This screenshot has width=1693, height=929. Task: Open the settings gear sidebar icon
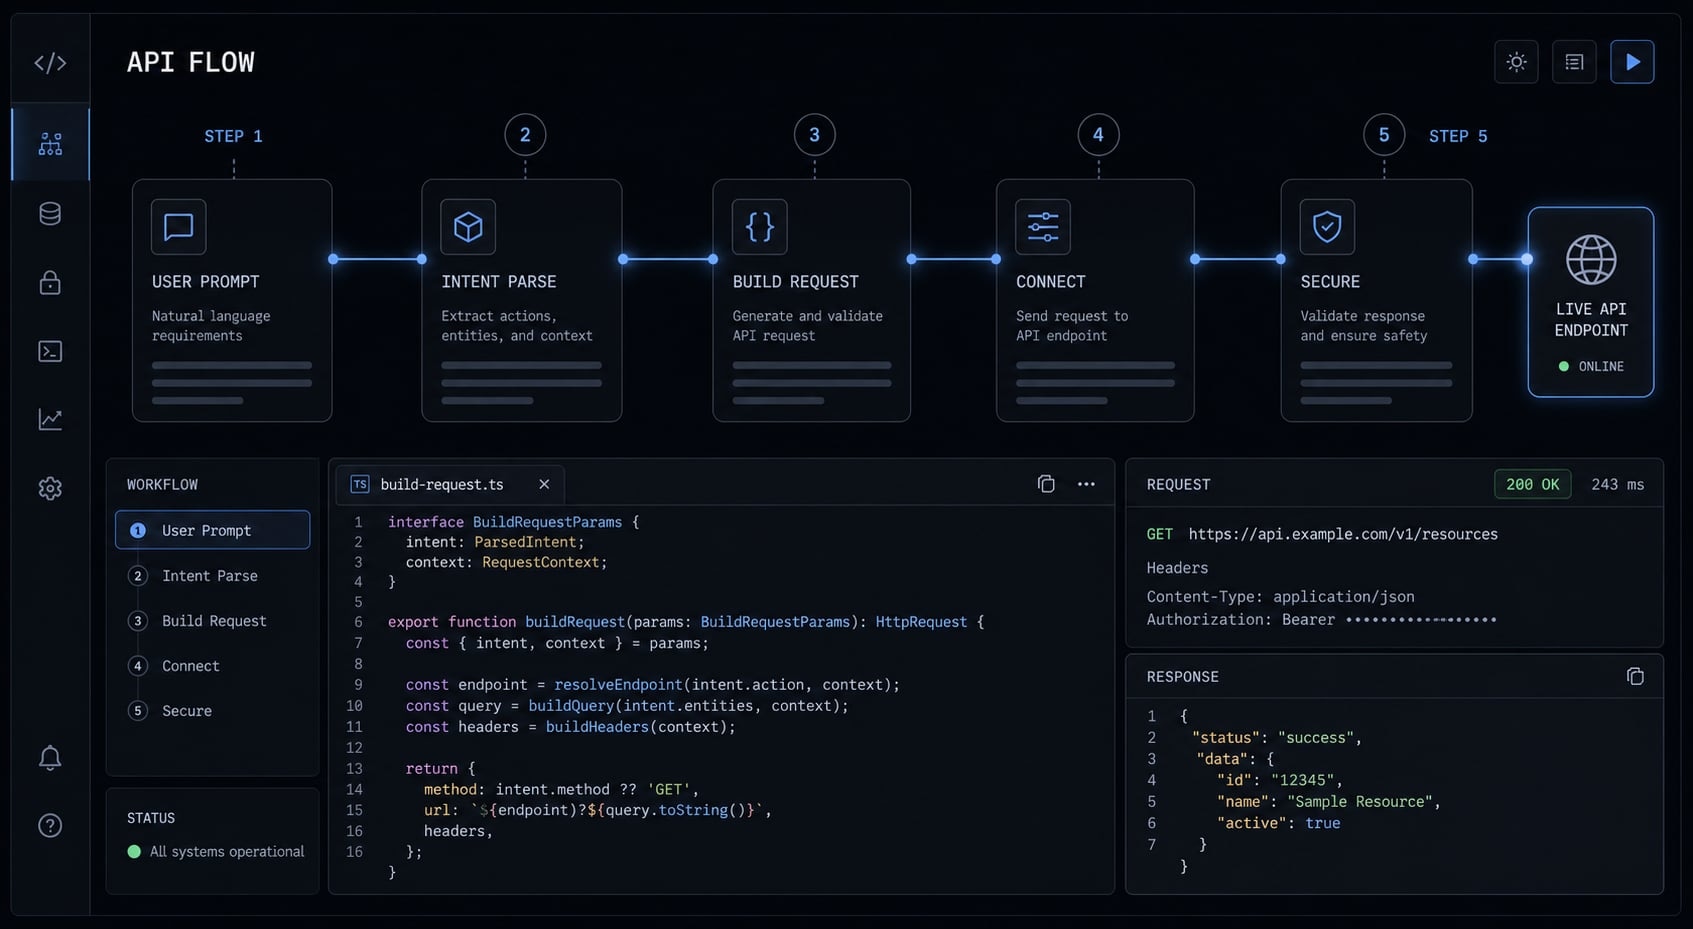[50, 488]
